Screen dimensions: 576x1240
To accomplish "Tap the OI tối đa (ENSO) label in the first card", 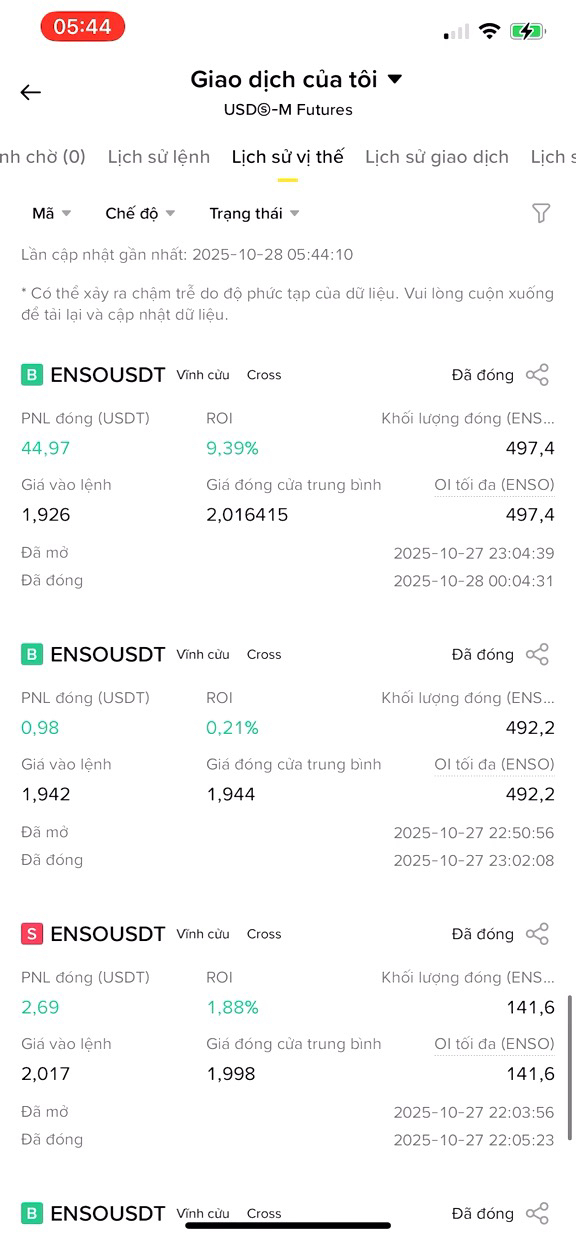I will pyautogui.click(x=494, y=485).
